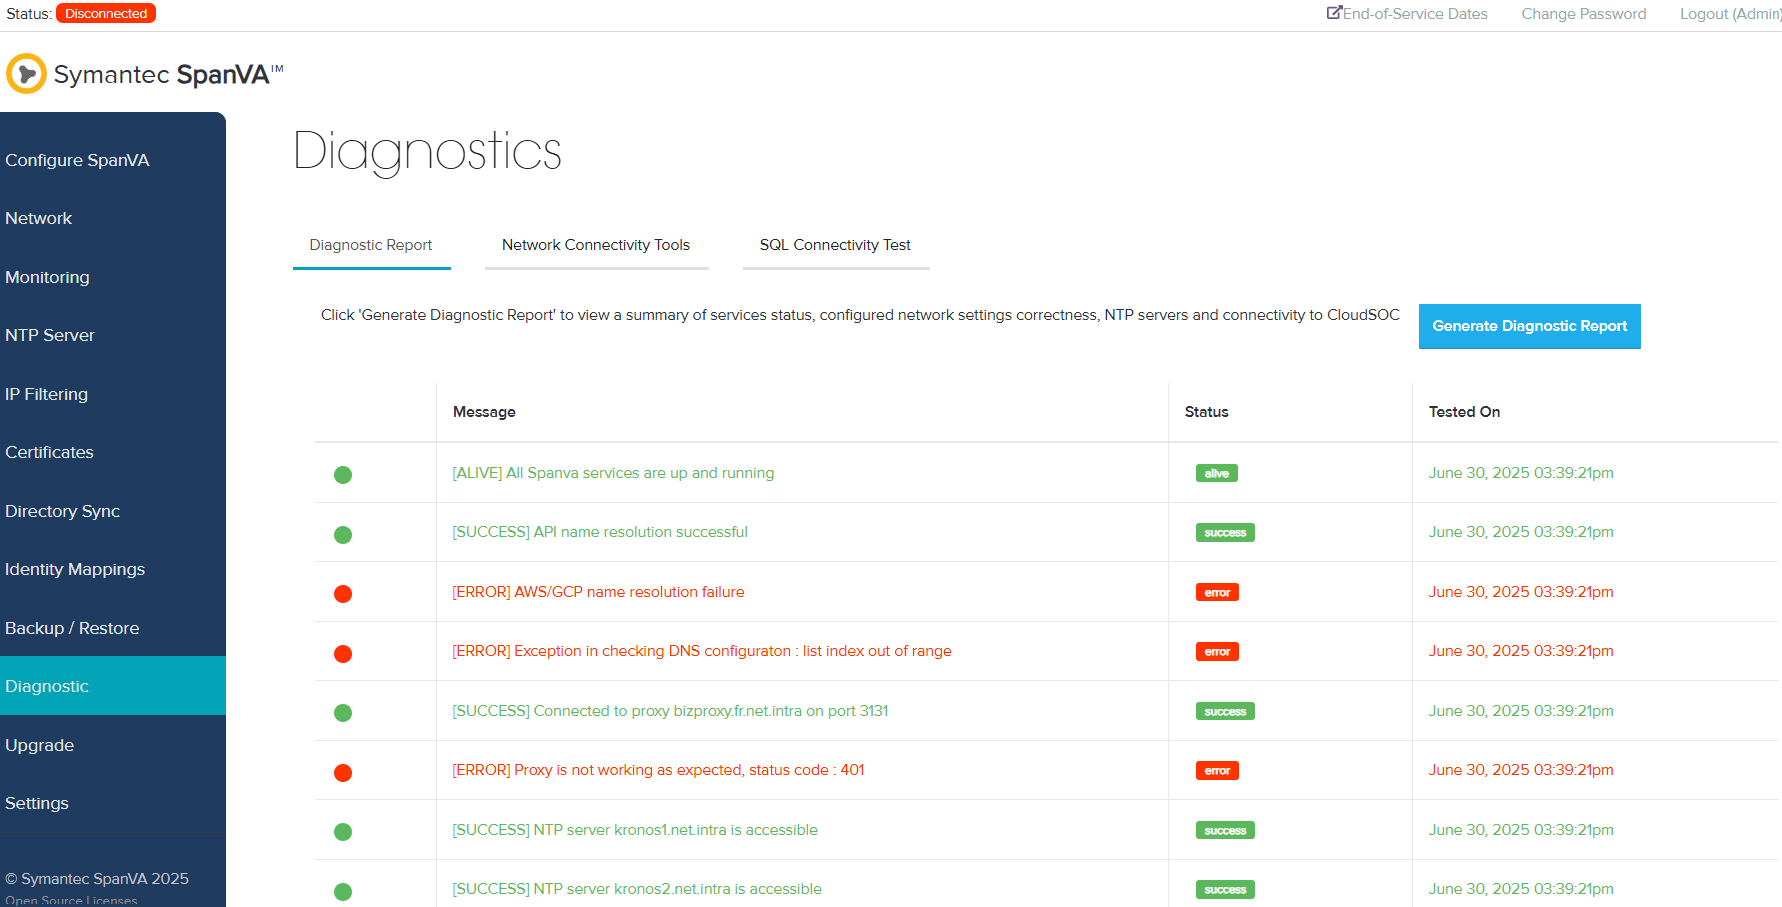Screen dimensions: 1782x907
Task: Click the 'alive' status badge
Action: 1216,474
